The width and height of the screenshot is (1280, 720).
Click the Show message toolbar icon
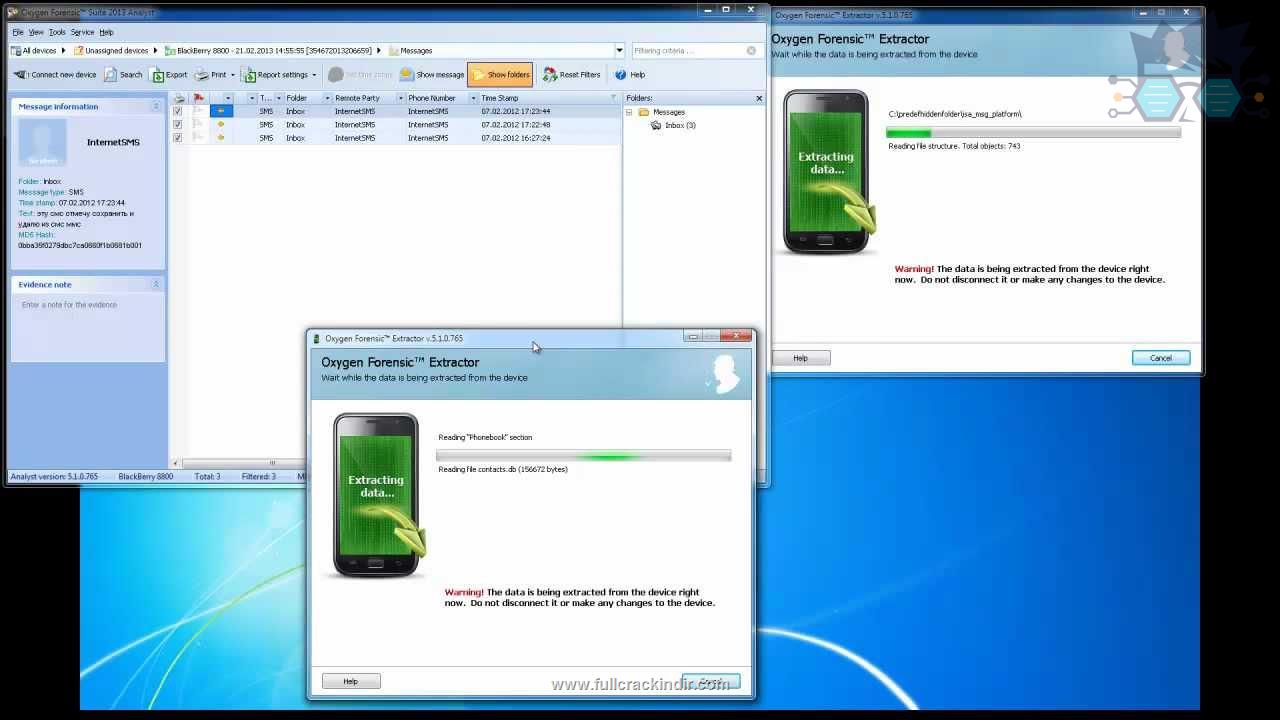[x=406, y=74]
